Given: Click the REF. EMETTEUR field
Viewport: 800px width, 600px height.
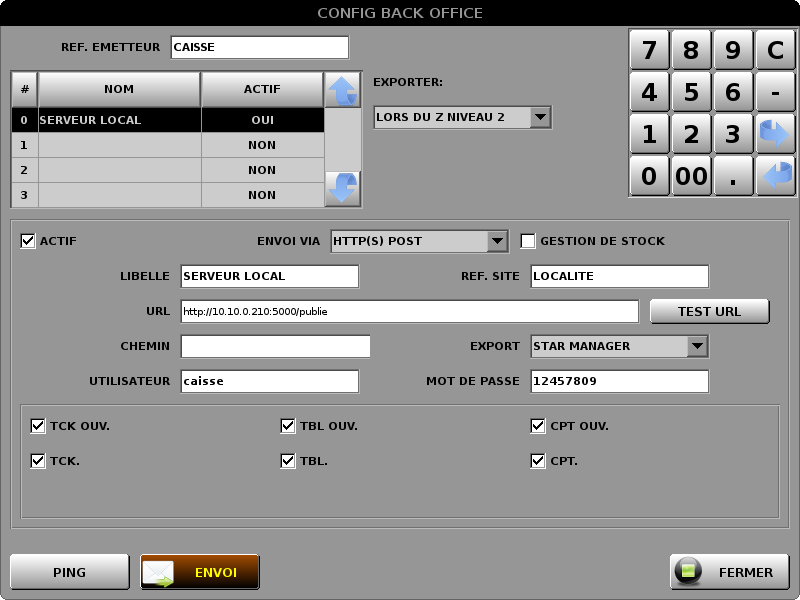Looking at the screenshot, I should [260, 47].
